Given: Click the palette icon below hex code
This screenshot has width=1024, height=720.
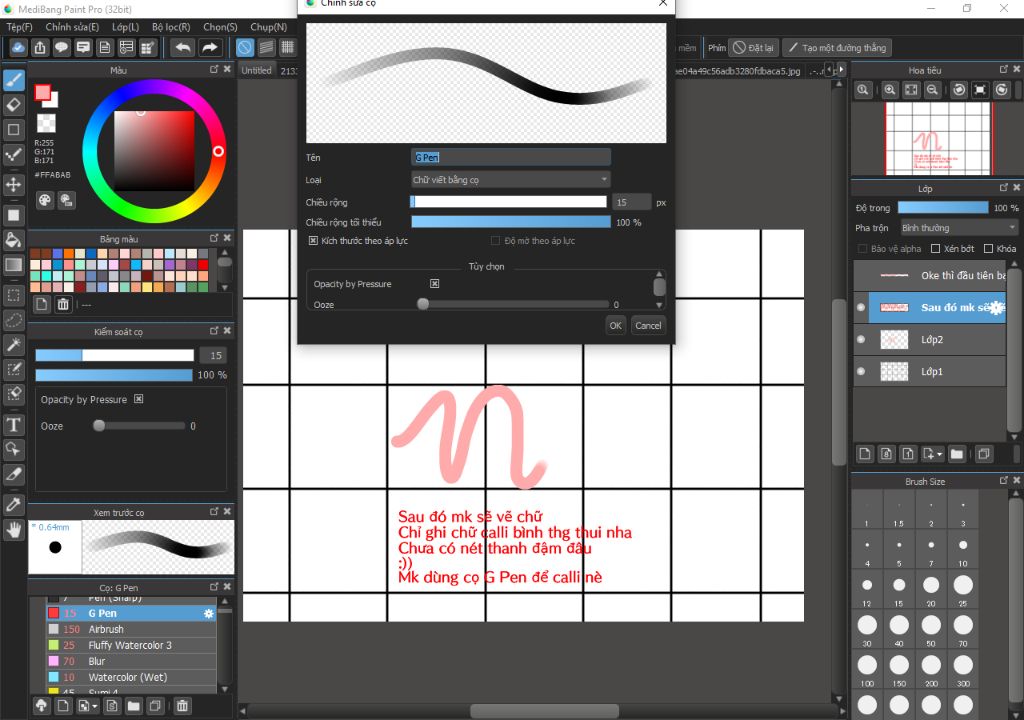Looking at the screenshot, I should pyautogui.click(x=44, y=200).
